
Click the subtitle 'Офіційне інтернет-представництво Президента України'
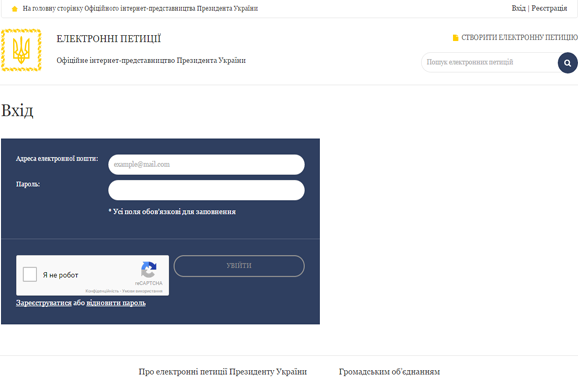[151, 60]
